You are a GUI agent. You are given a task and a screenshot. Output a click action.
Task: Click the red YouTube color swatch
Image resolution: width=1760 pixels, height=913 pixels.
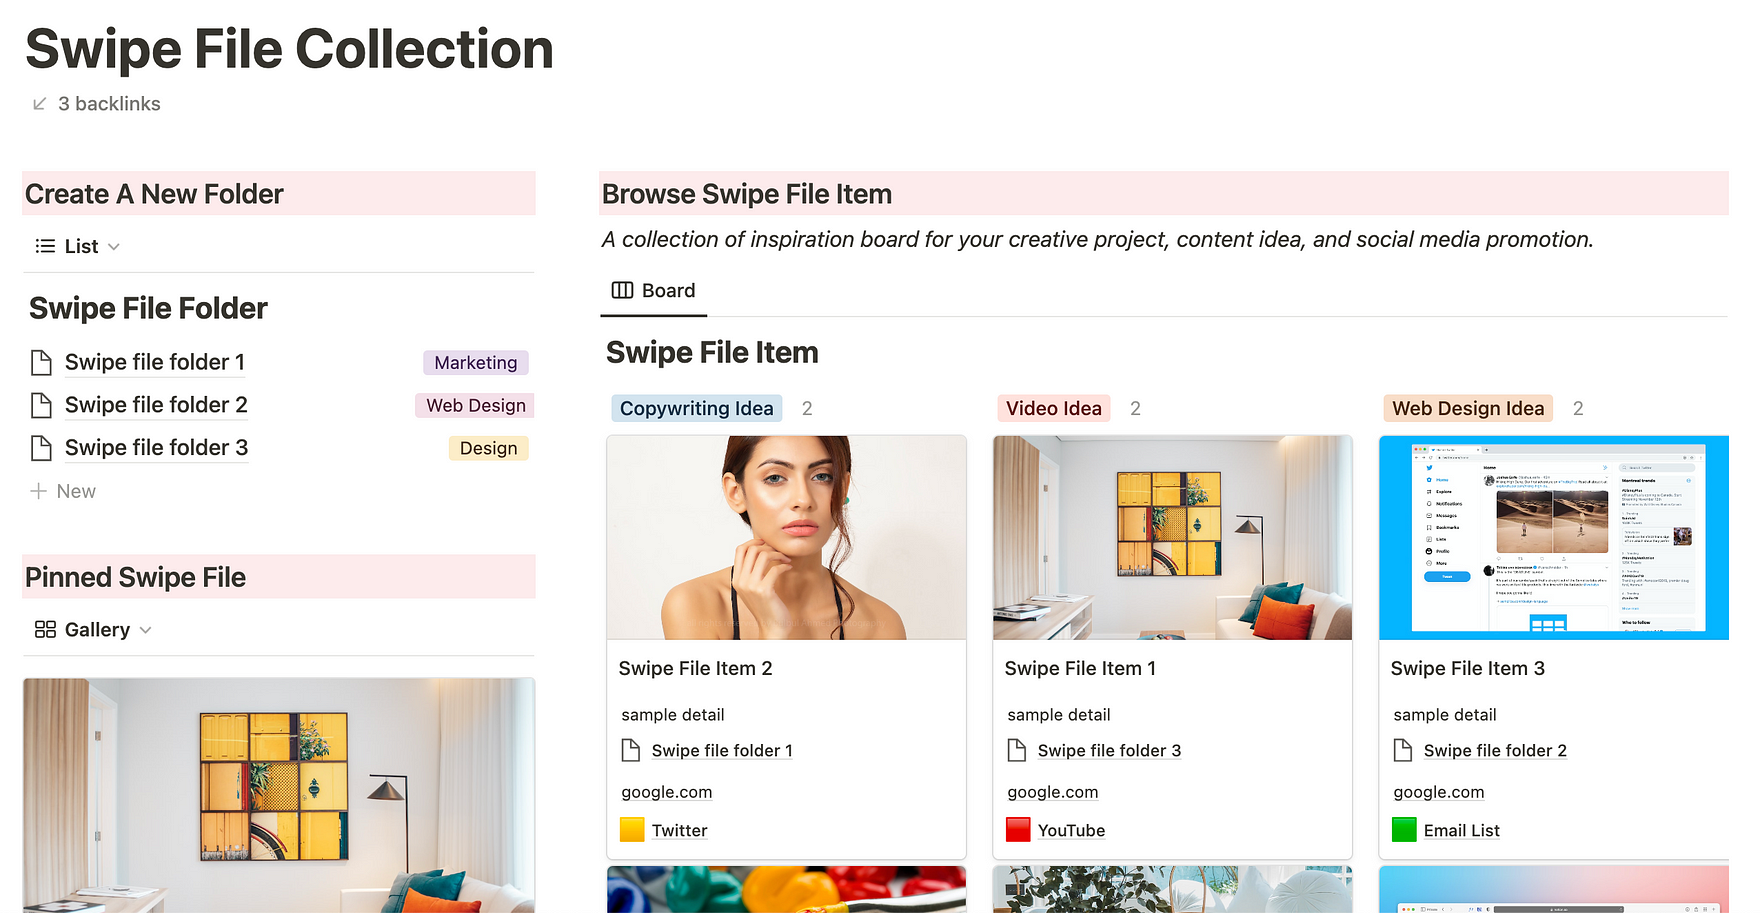[1018, 830]
